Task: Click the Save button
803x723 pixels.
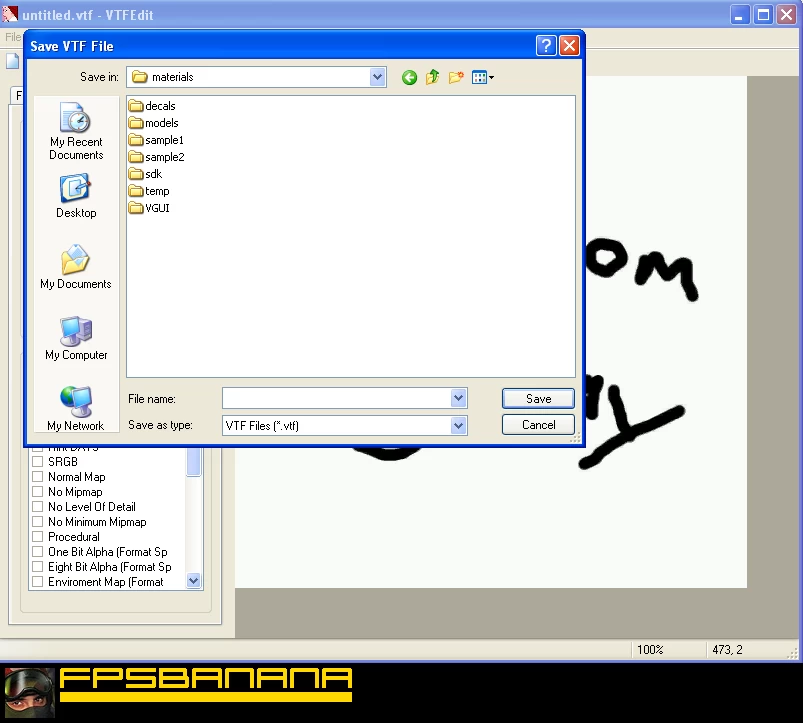Action: pos(538,398)
